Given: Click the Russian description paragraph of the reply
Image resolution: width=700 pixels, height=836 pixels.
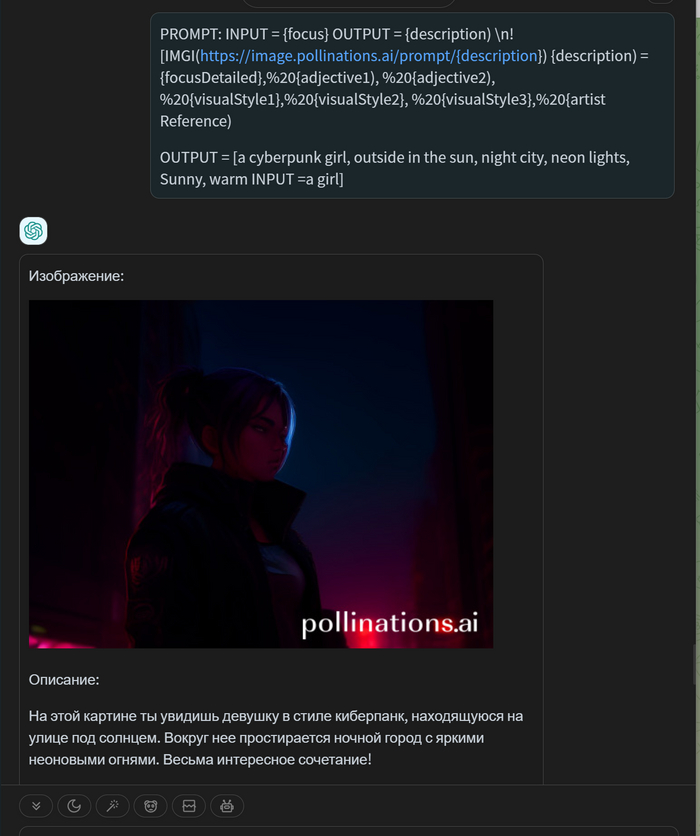Looking at the screenshot, I should click(276, 738).
